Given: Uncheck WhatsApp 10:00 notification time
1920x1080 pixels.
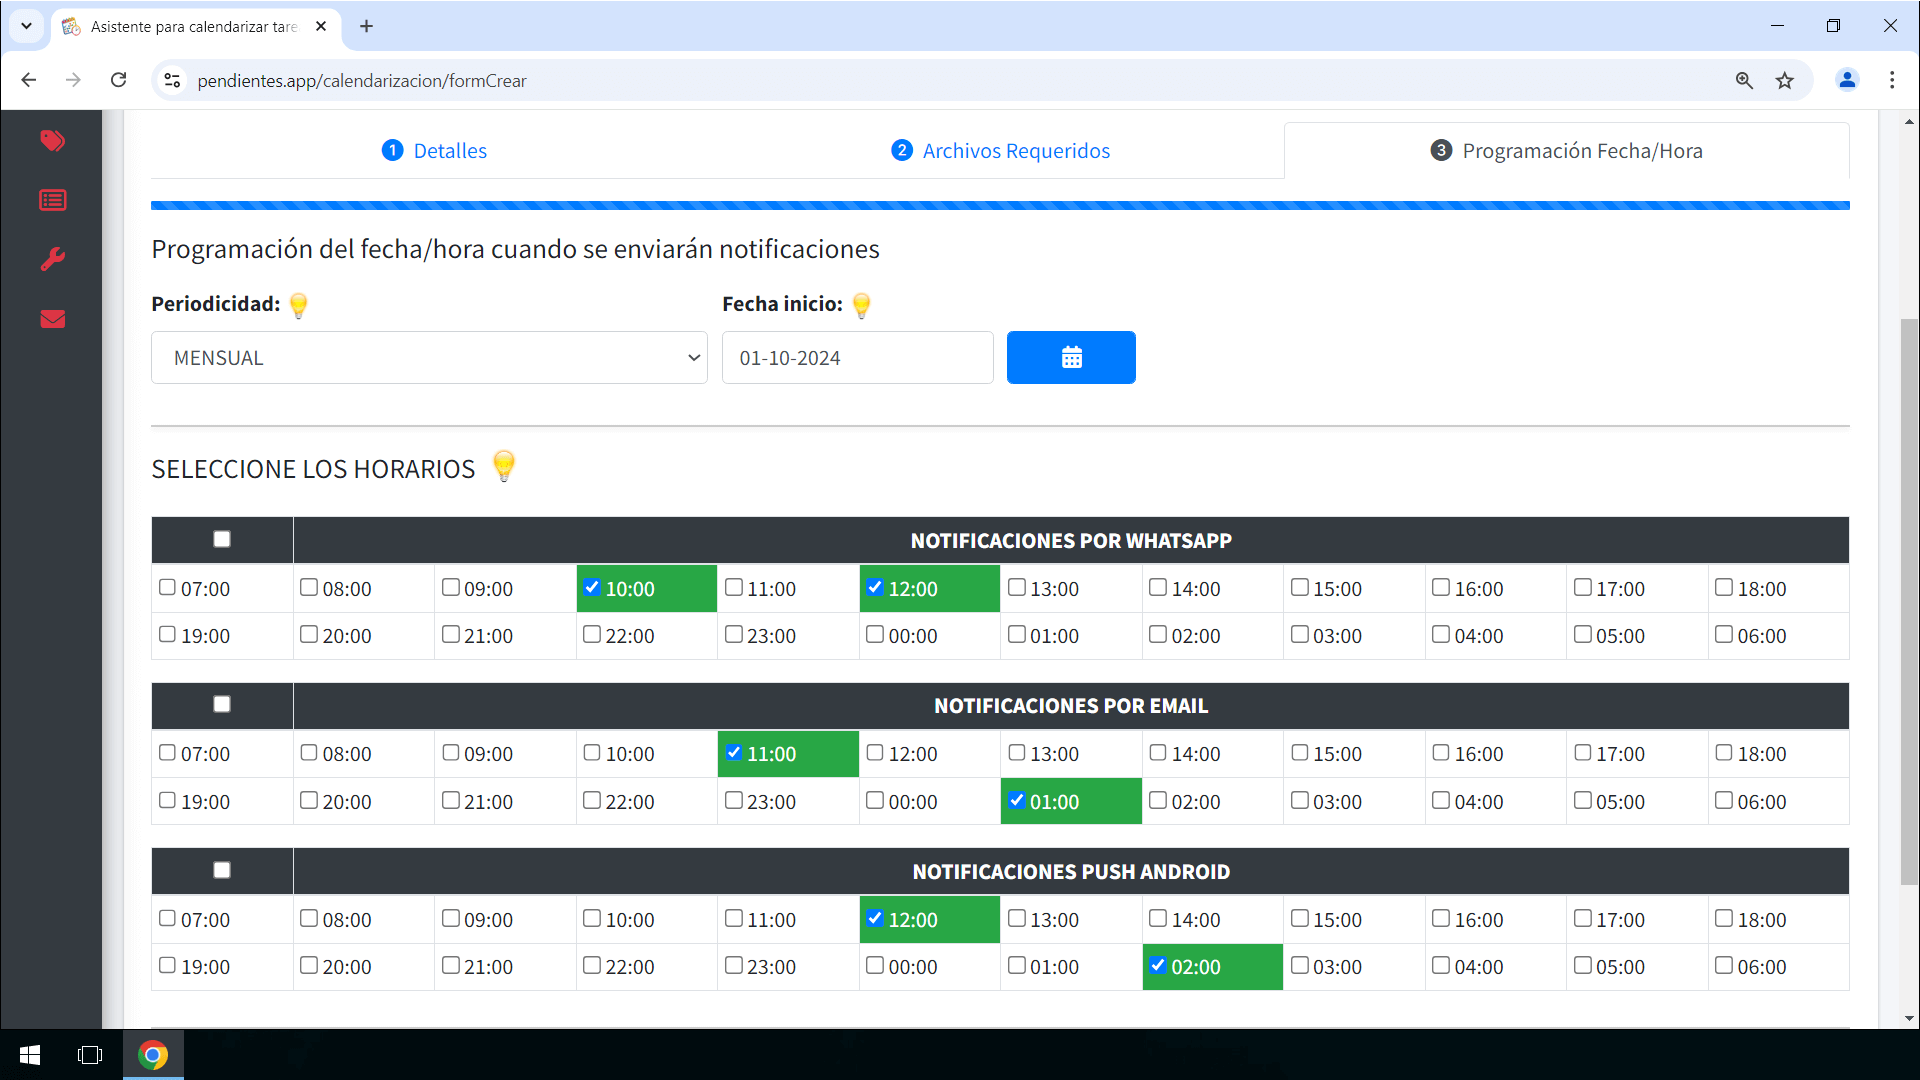Looking at the screenshot, I should click(592, 588).
